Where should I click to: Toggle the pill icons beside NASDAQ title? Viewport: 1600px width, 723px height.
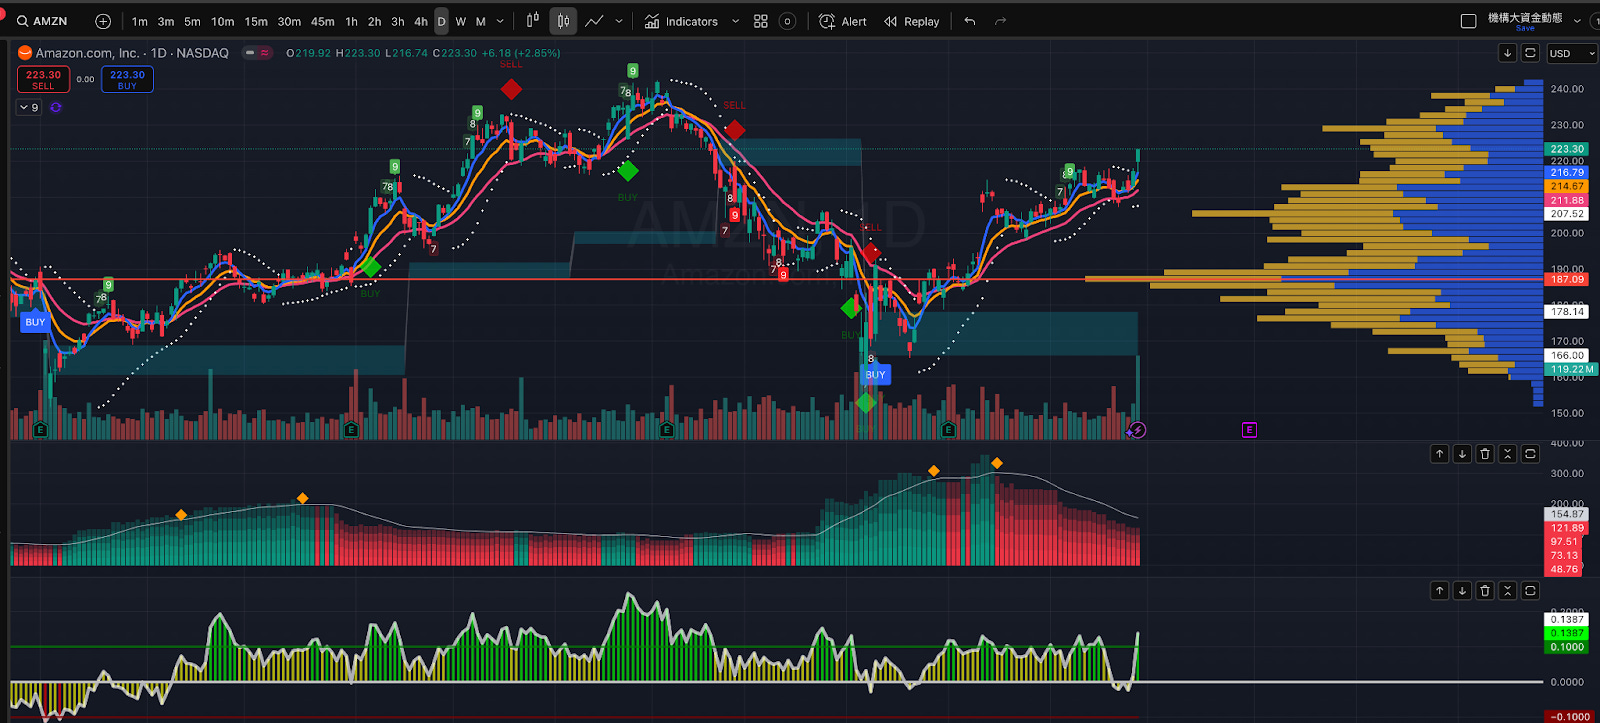[257, 53]
